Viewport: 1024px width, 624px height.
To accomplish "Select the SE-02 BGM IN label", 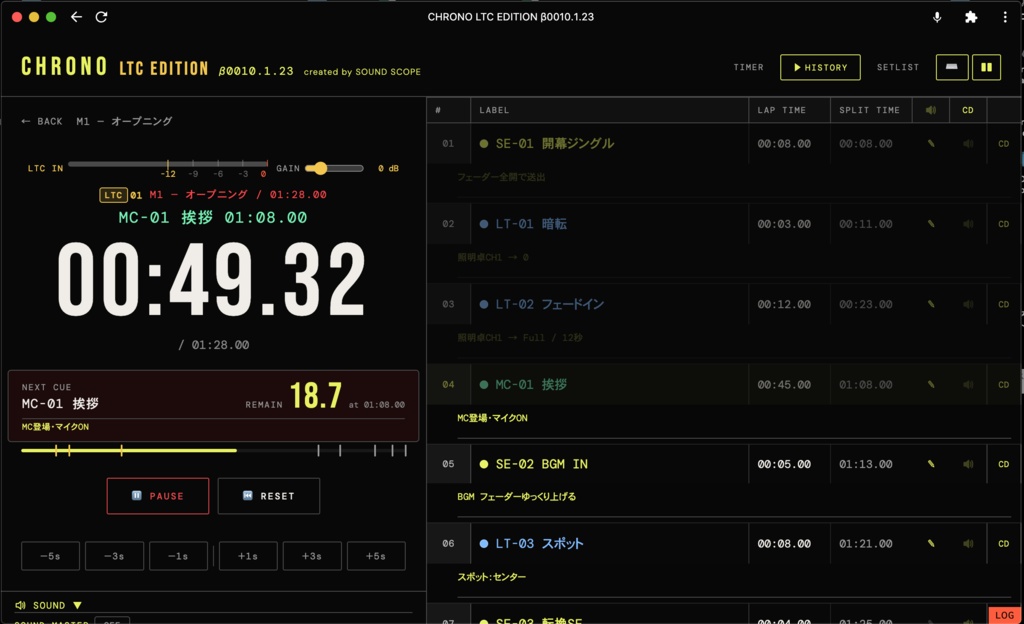I will (541, 464).
